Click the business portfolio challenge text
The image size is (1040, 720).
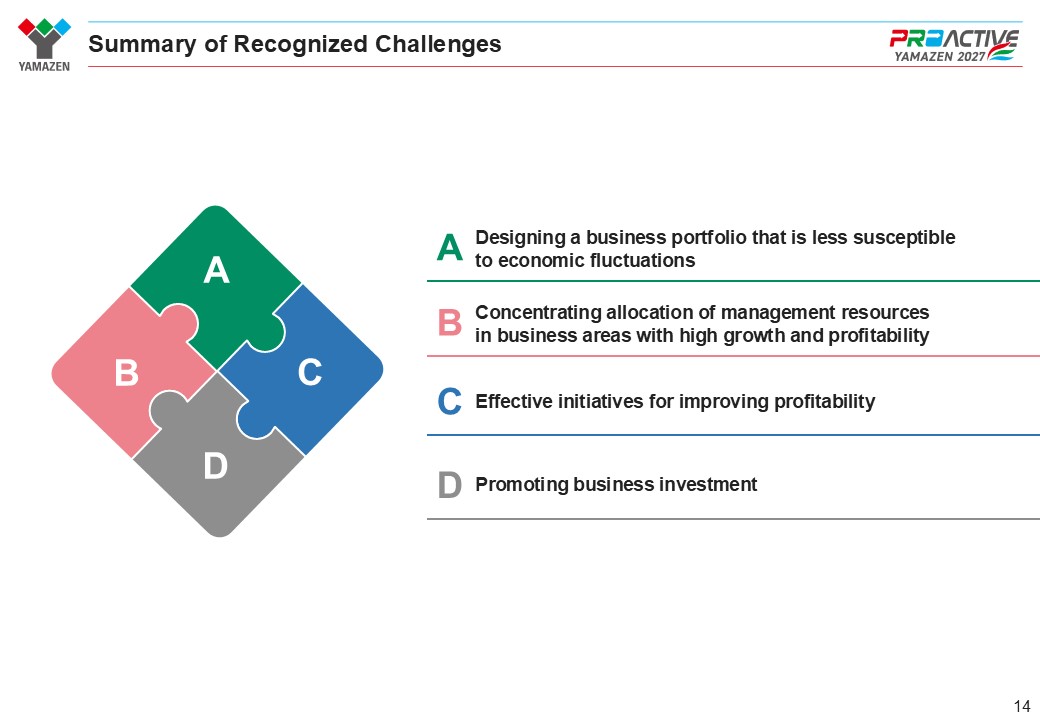point(715,249)
